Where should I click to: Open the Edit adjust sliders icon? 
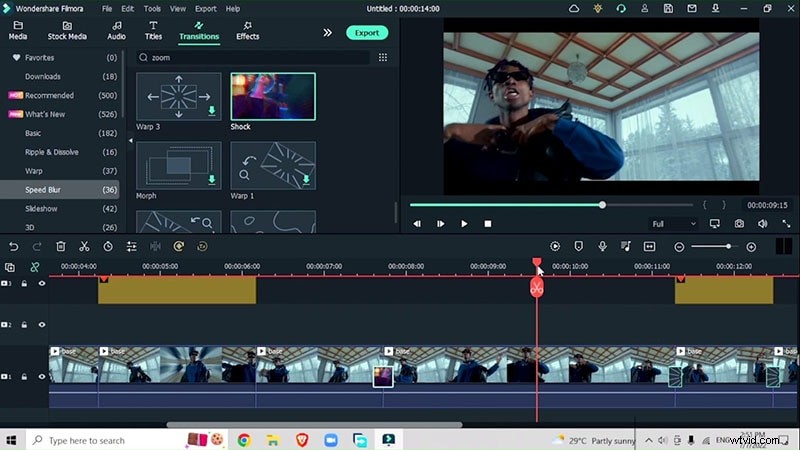(132, 247)
